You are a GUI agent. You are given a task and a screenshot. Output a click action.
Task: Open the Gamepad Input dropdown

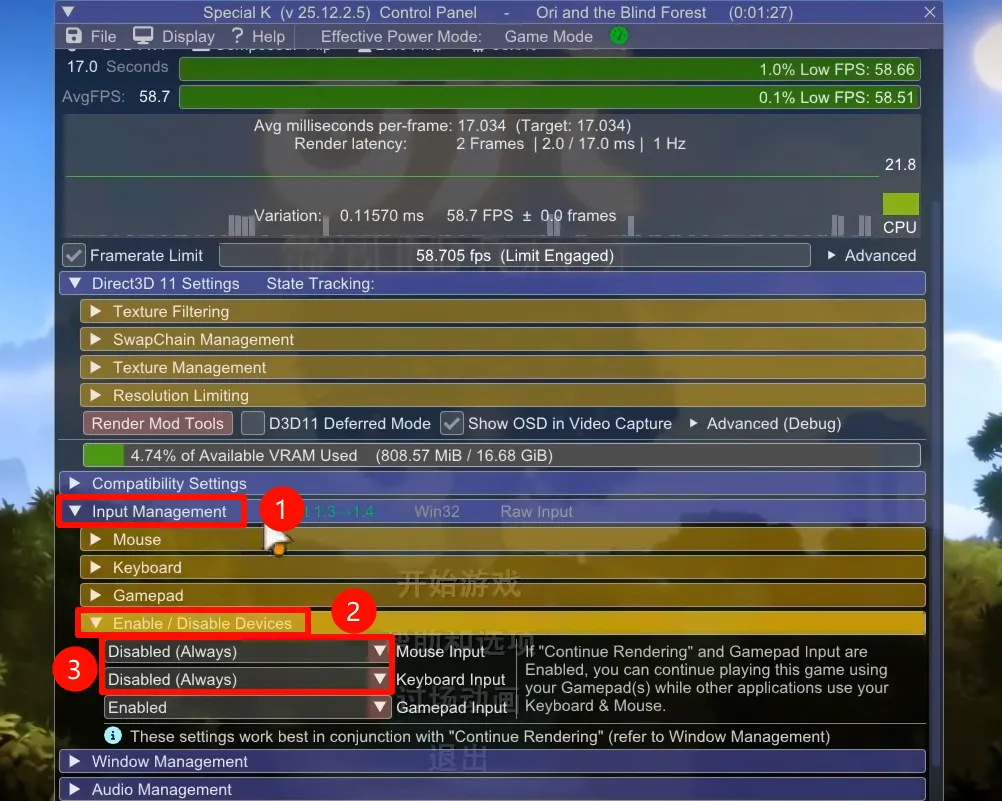point(247,708)
